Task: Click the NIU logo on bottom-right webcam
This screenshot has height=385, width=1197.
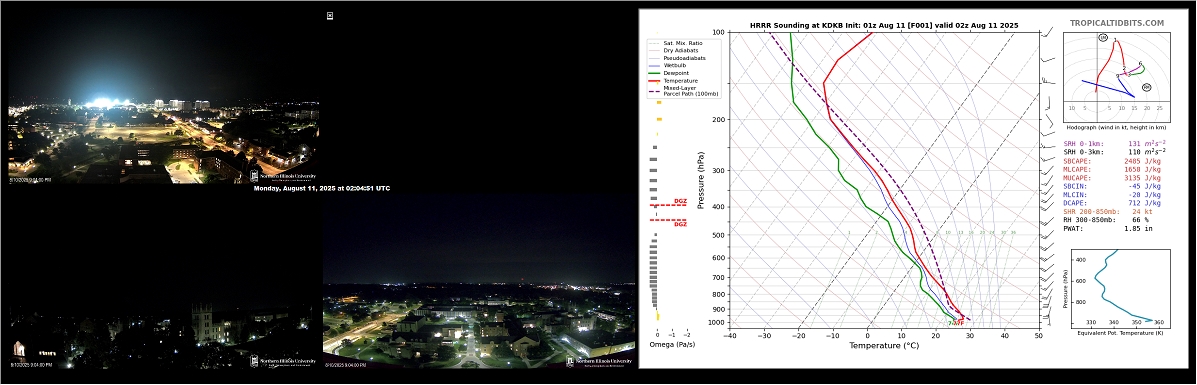Action: point(600,361)
